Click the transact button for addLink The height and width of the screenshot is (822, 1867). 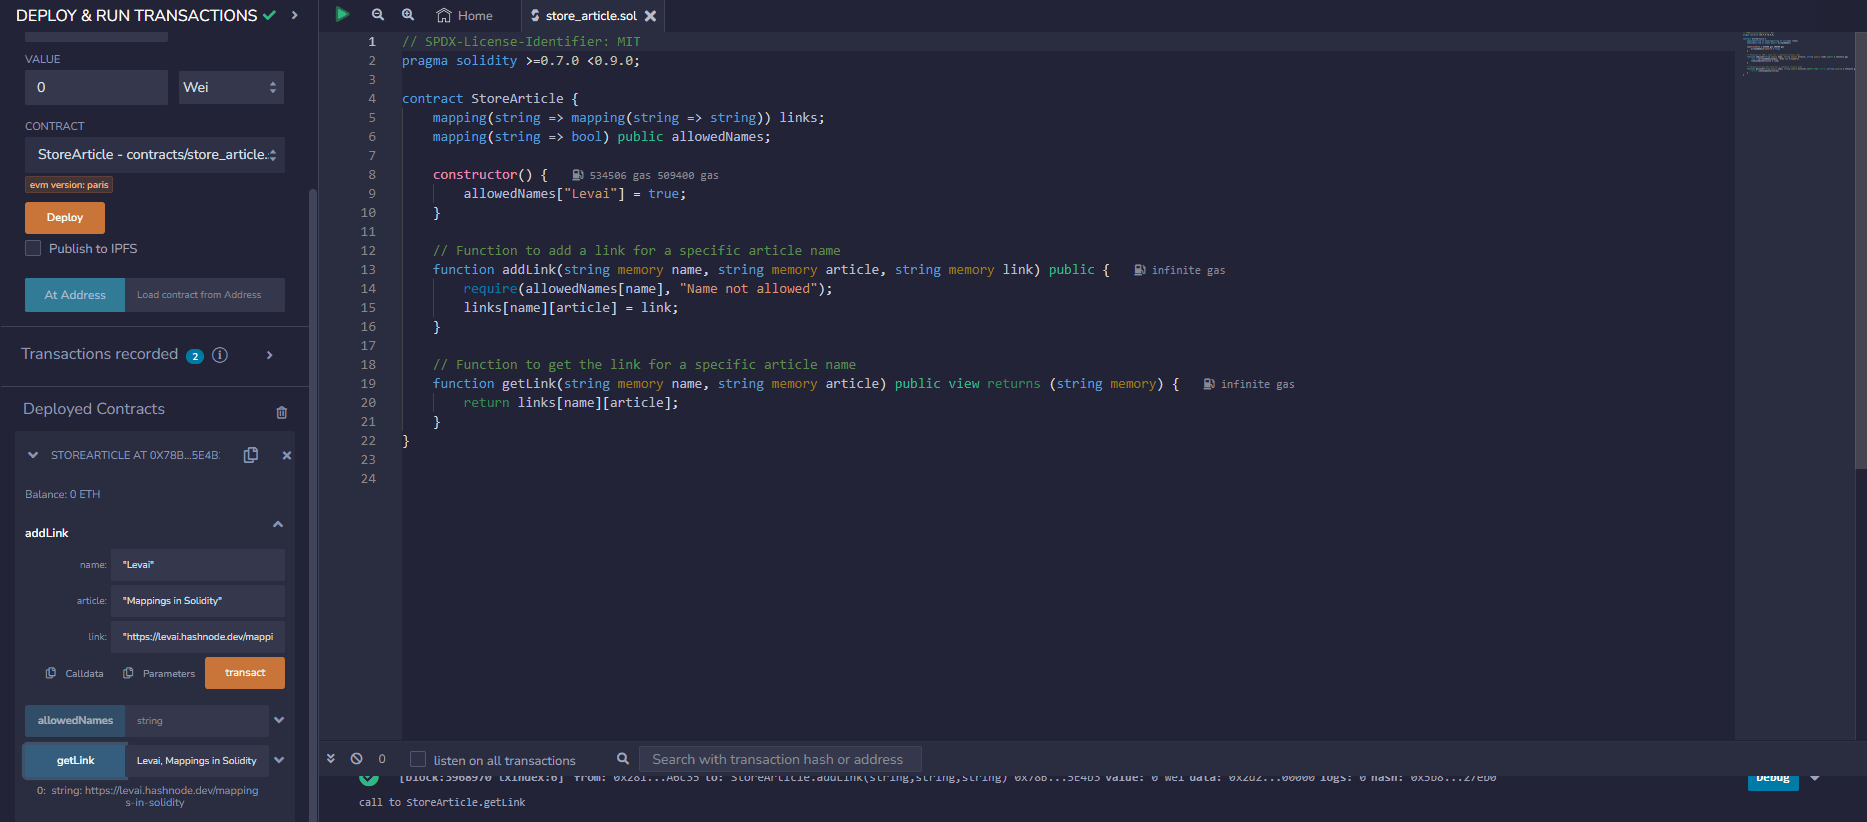pyautogui.click(x=245, y=673)
